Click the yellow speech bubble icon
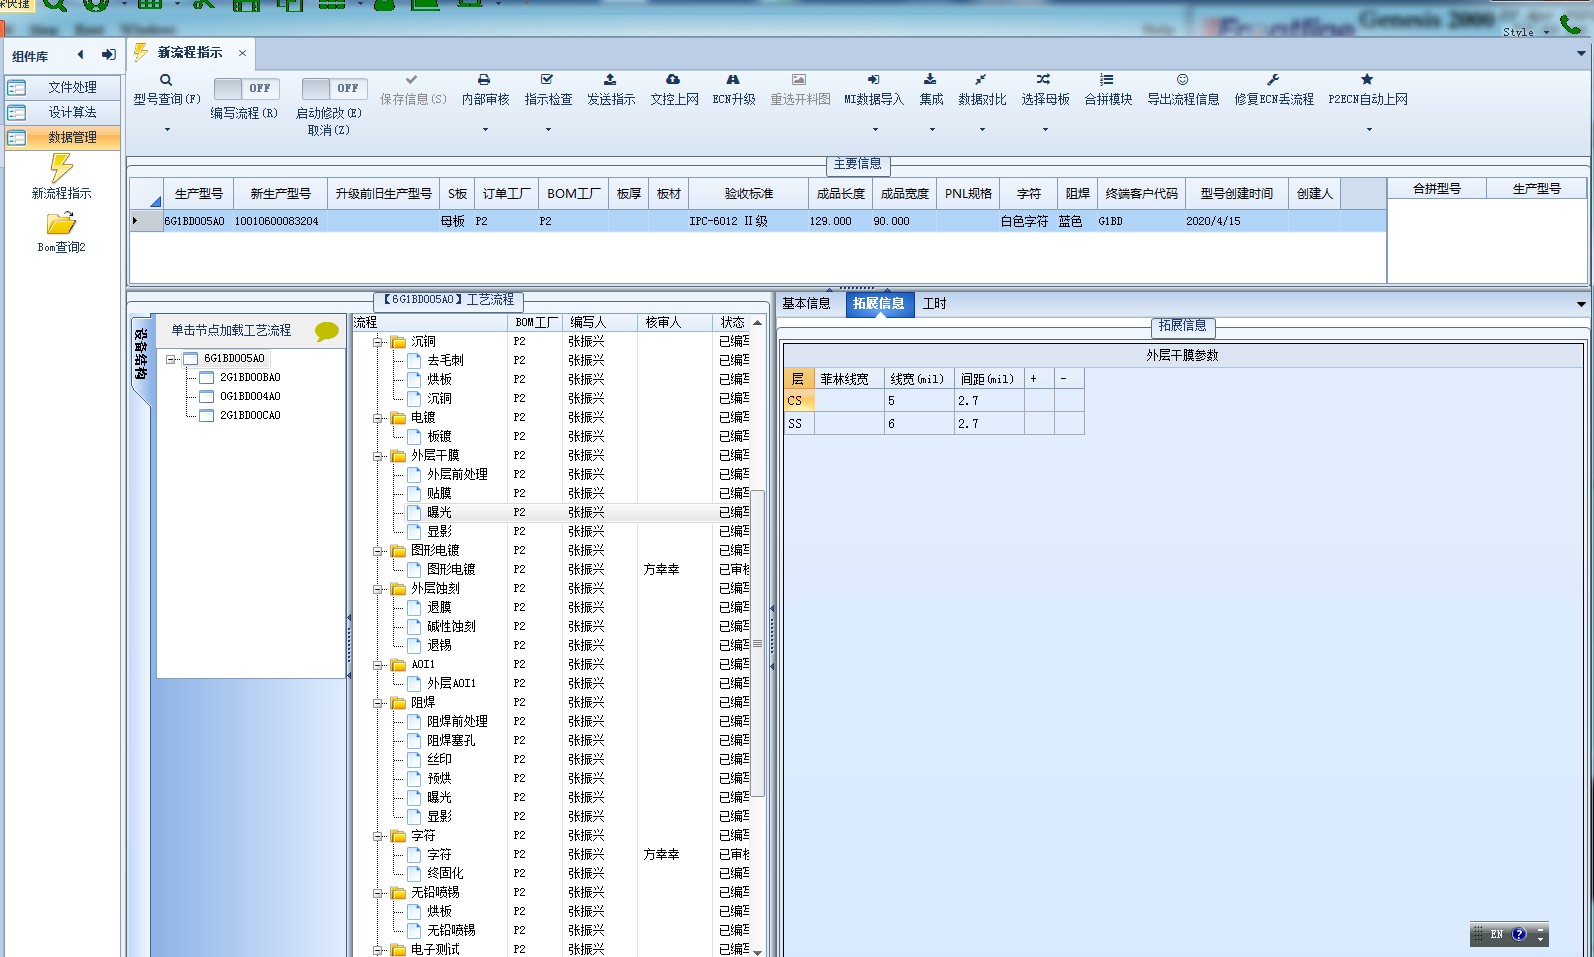Screen dimensions: 1594x957 pos(327,331)
